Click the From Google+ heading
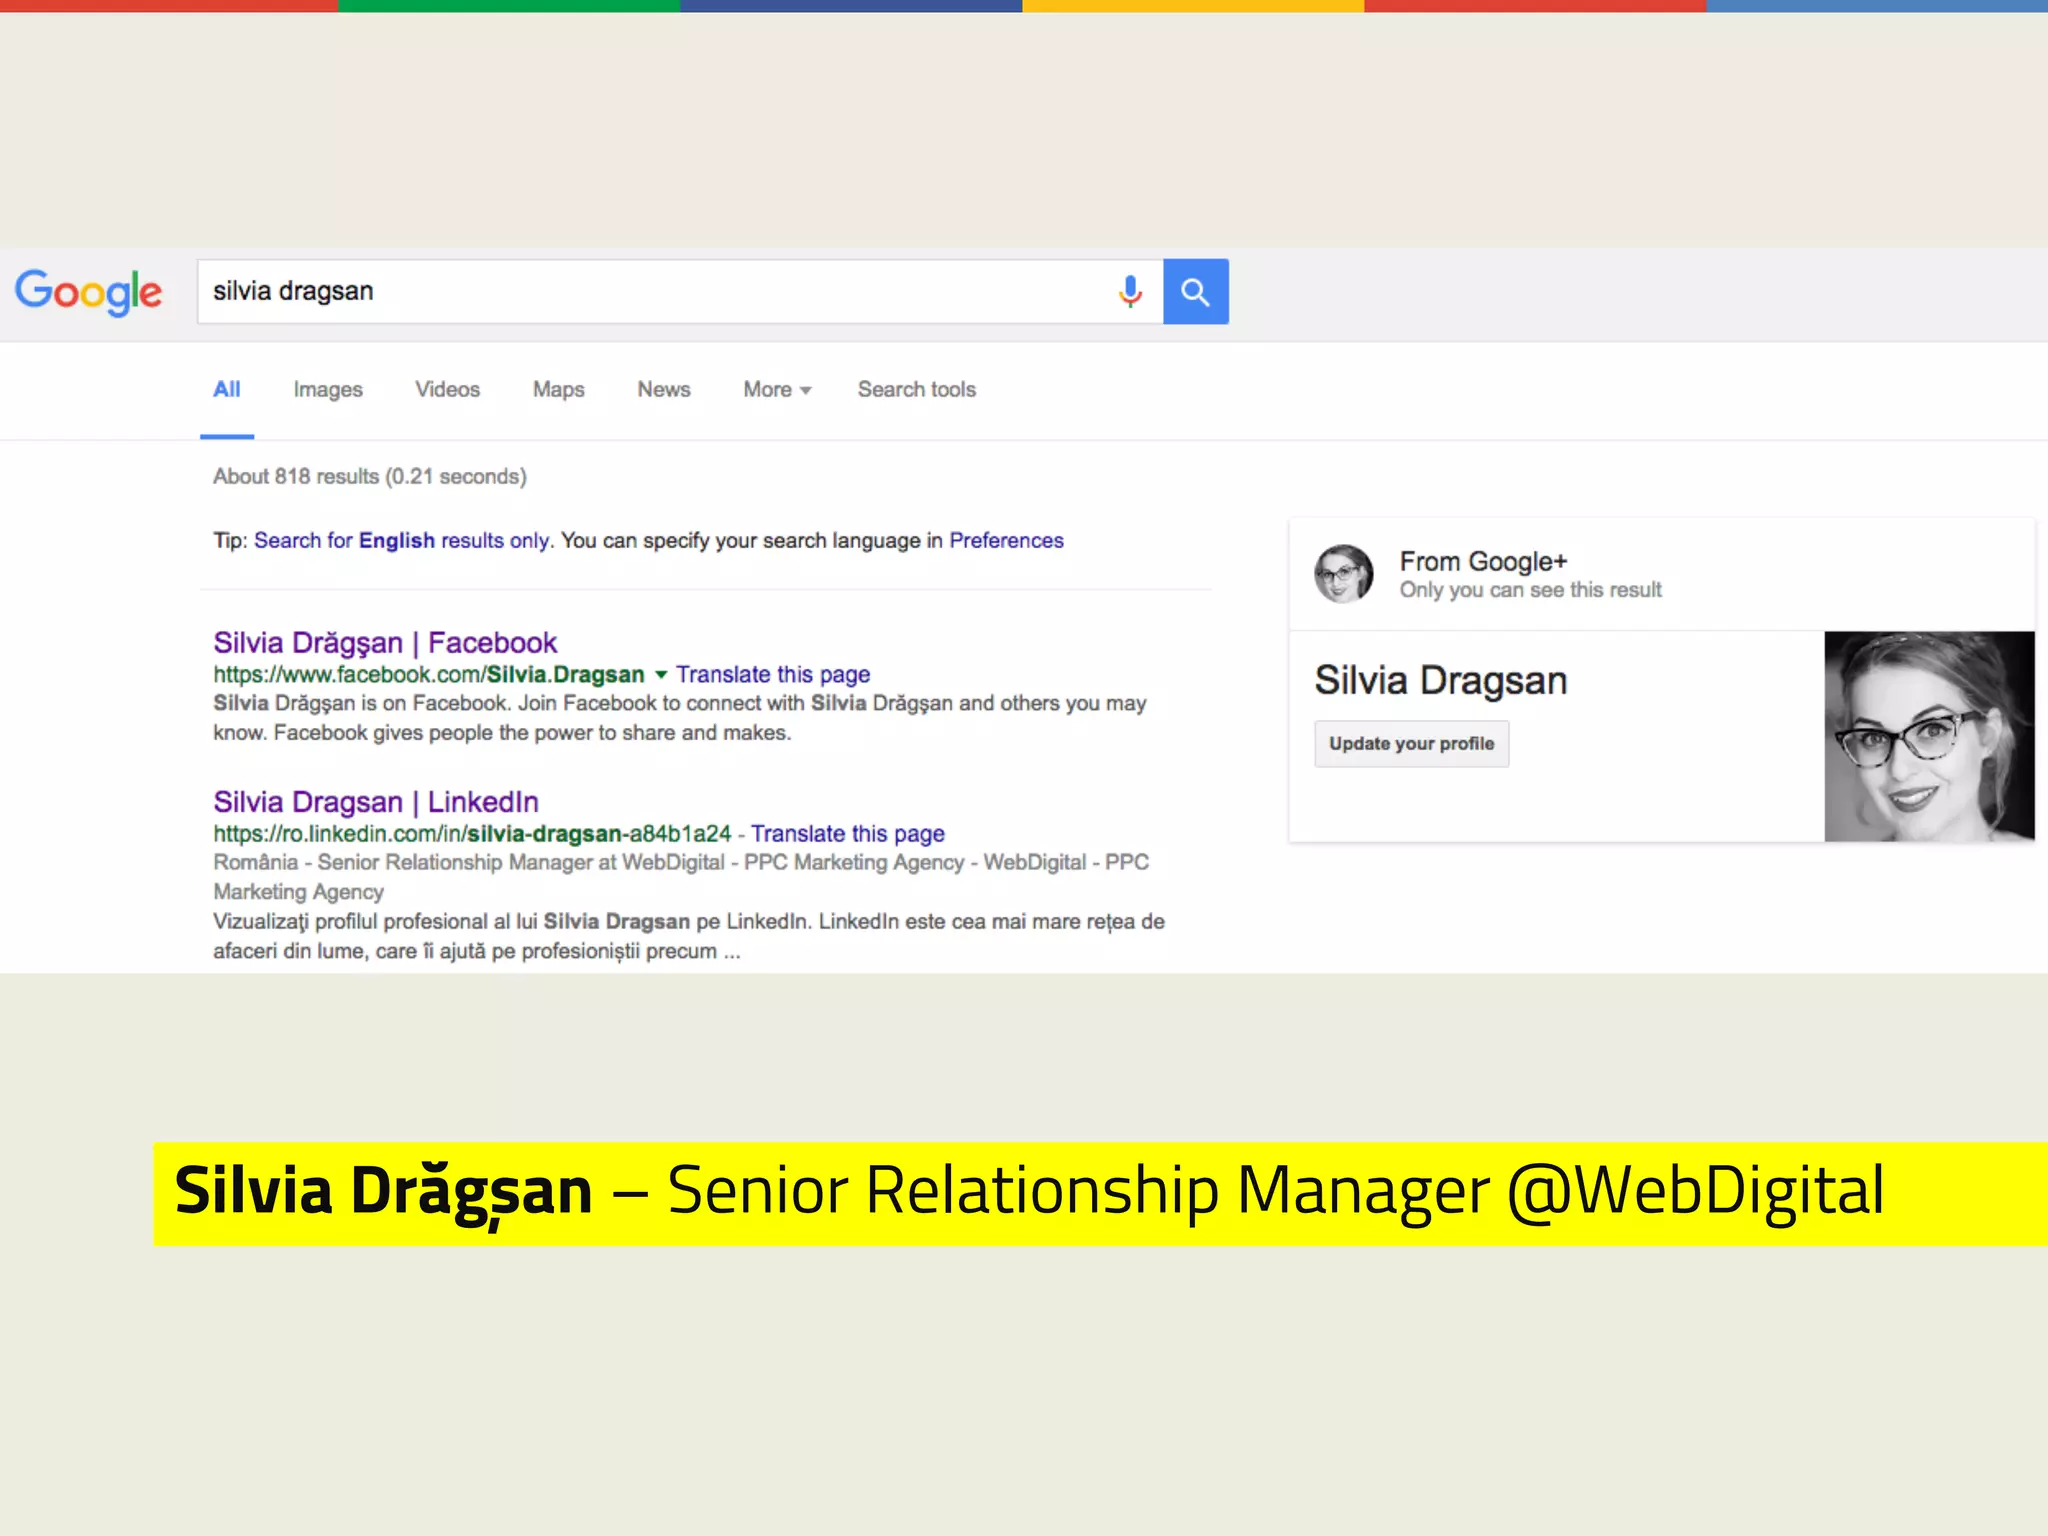Viewport: 2048px width, 1536px height. tap(1483, 561)
